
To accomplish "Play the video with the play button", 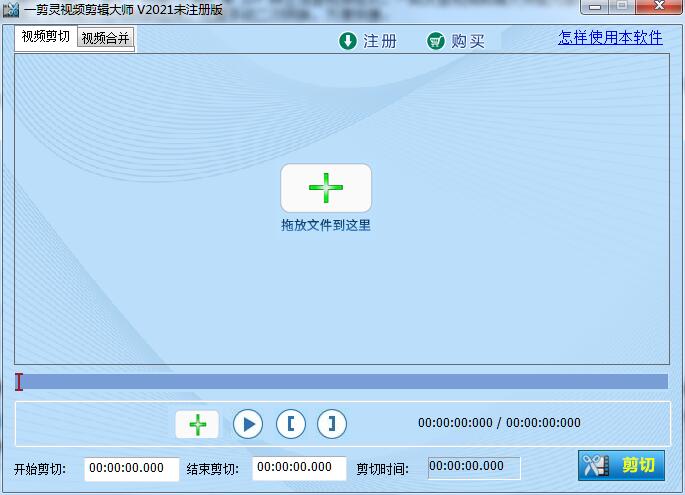I will point(248,424).
